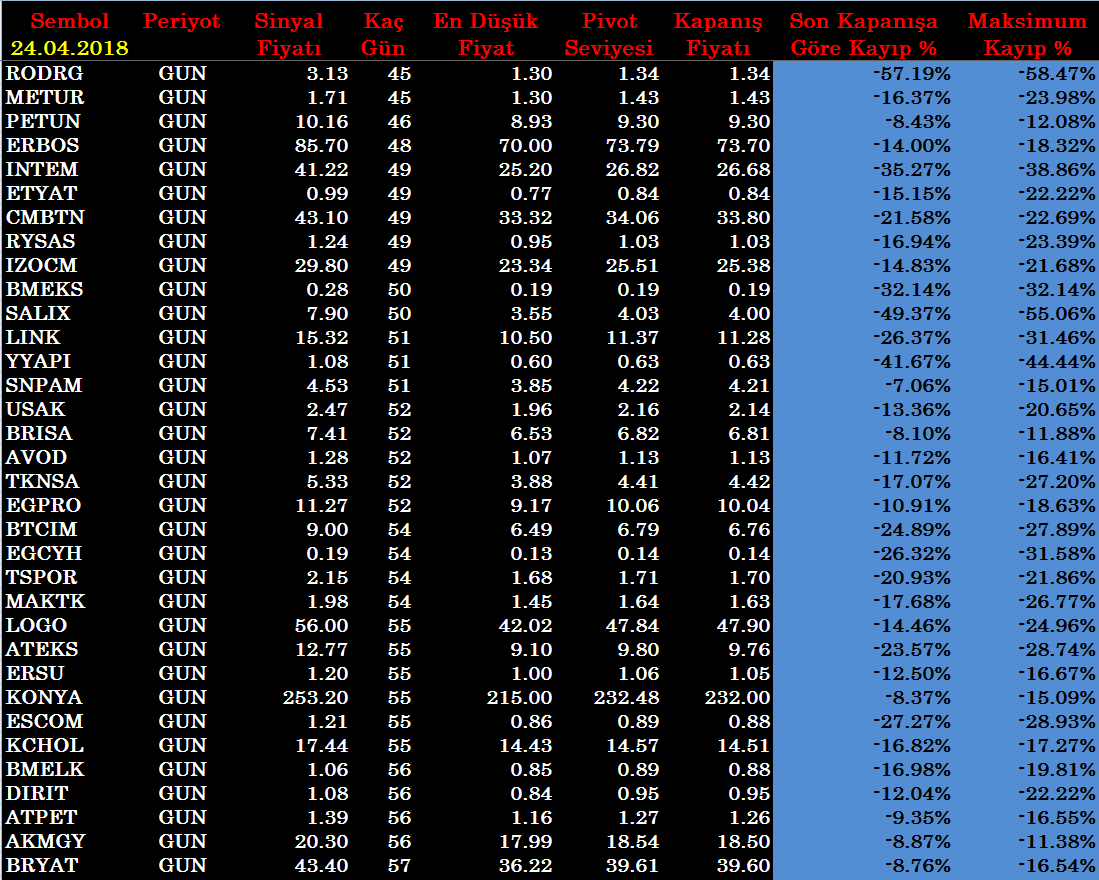Select the BTCIM symbol cell

point(41,529)
